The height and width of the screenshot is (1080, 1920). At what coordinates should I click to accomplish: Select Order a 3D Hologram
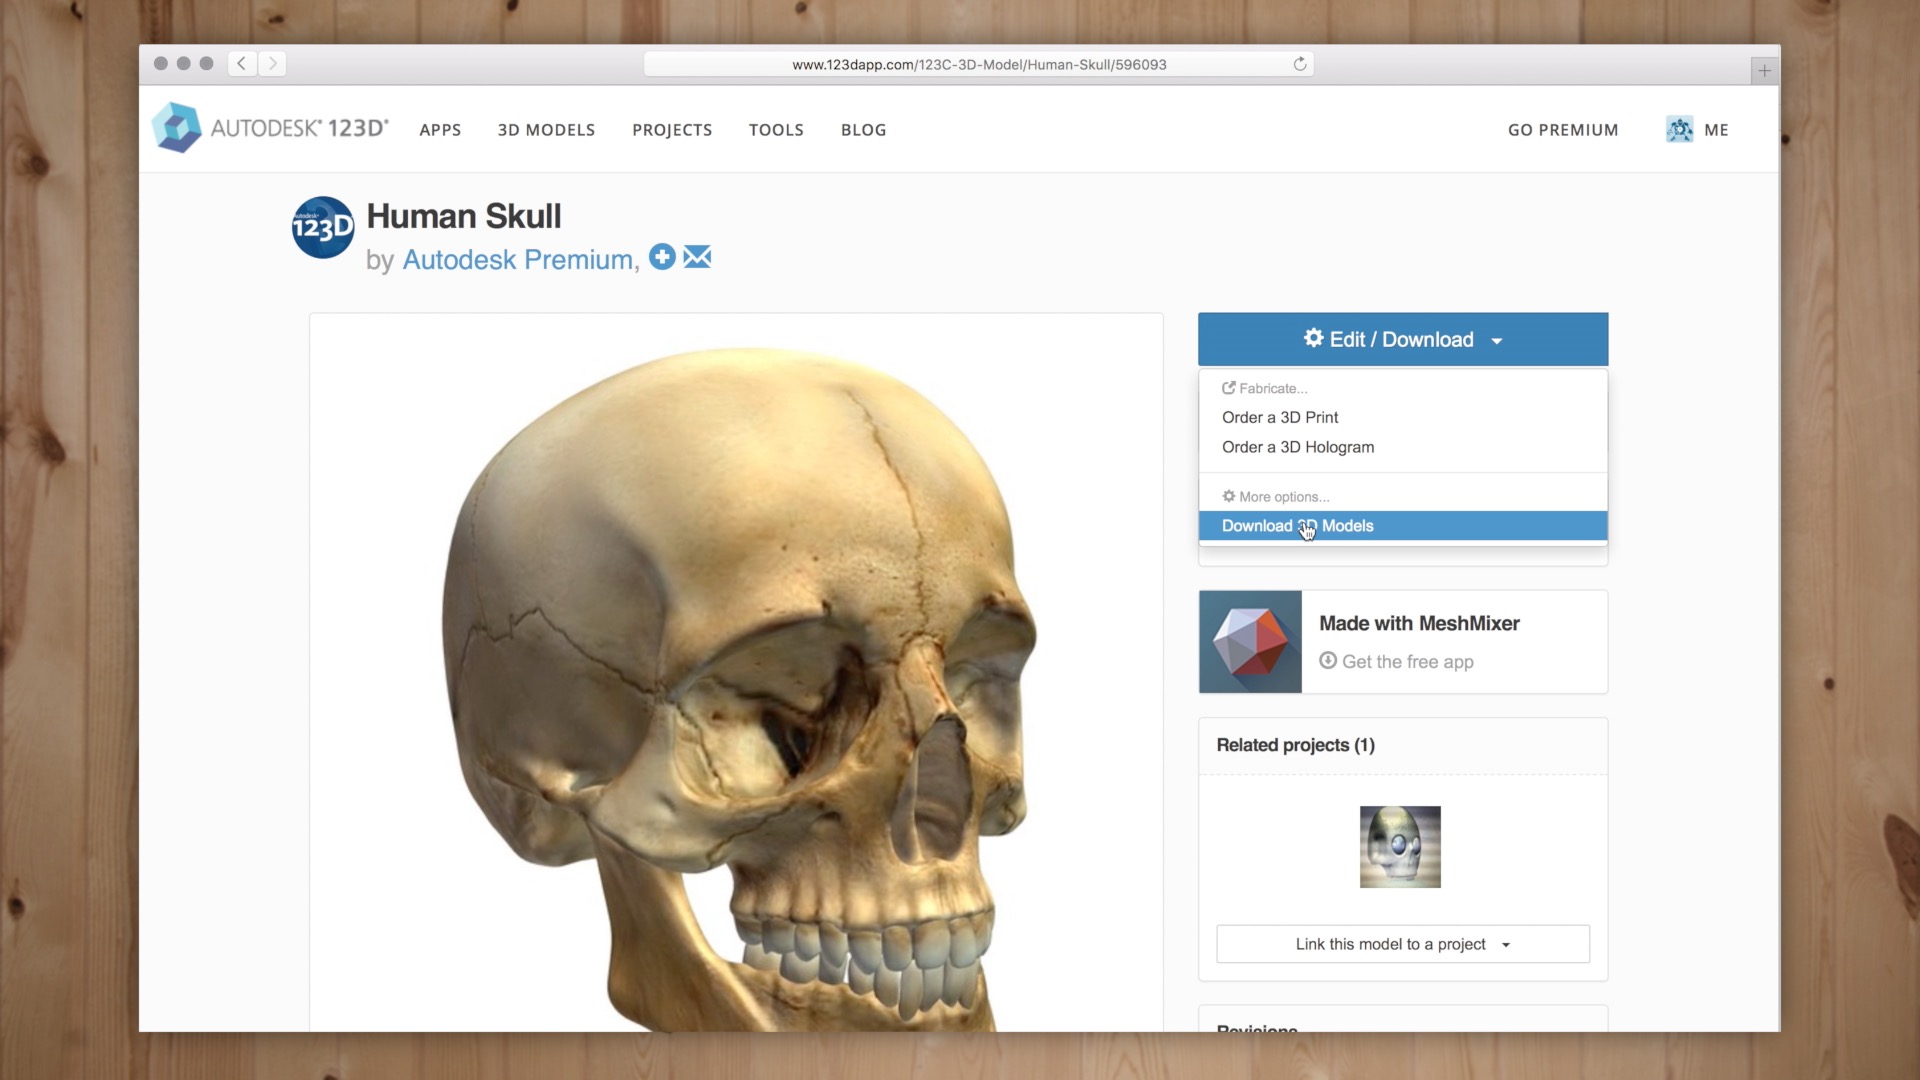pos(1297,447)
